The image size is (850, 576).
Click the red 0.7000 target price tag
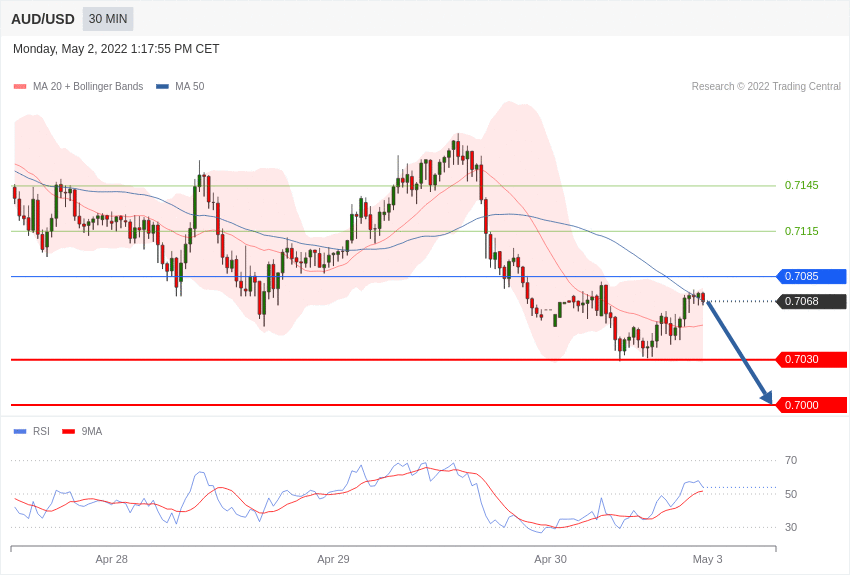pyautogui.click(x=812, y=405)
